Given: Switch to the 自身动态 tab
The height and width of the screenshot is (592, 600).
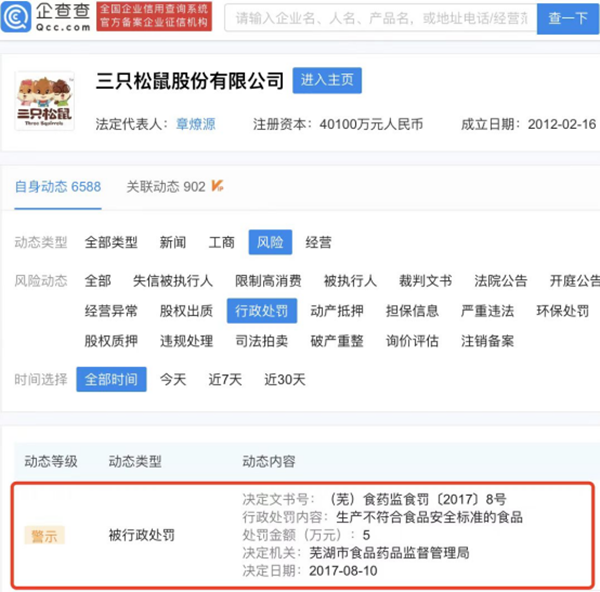Looking at the screenshot, I should 57,186.
